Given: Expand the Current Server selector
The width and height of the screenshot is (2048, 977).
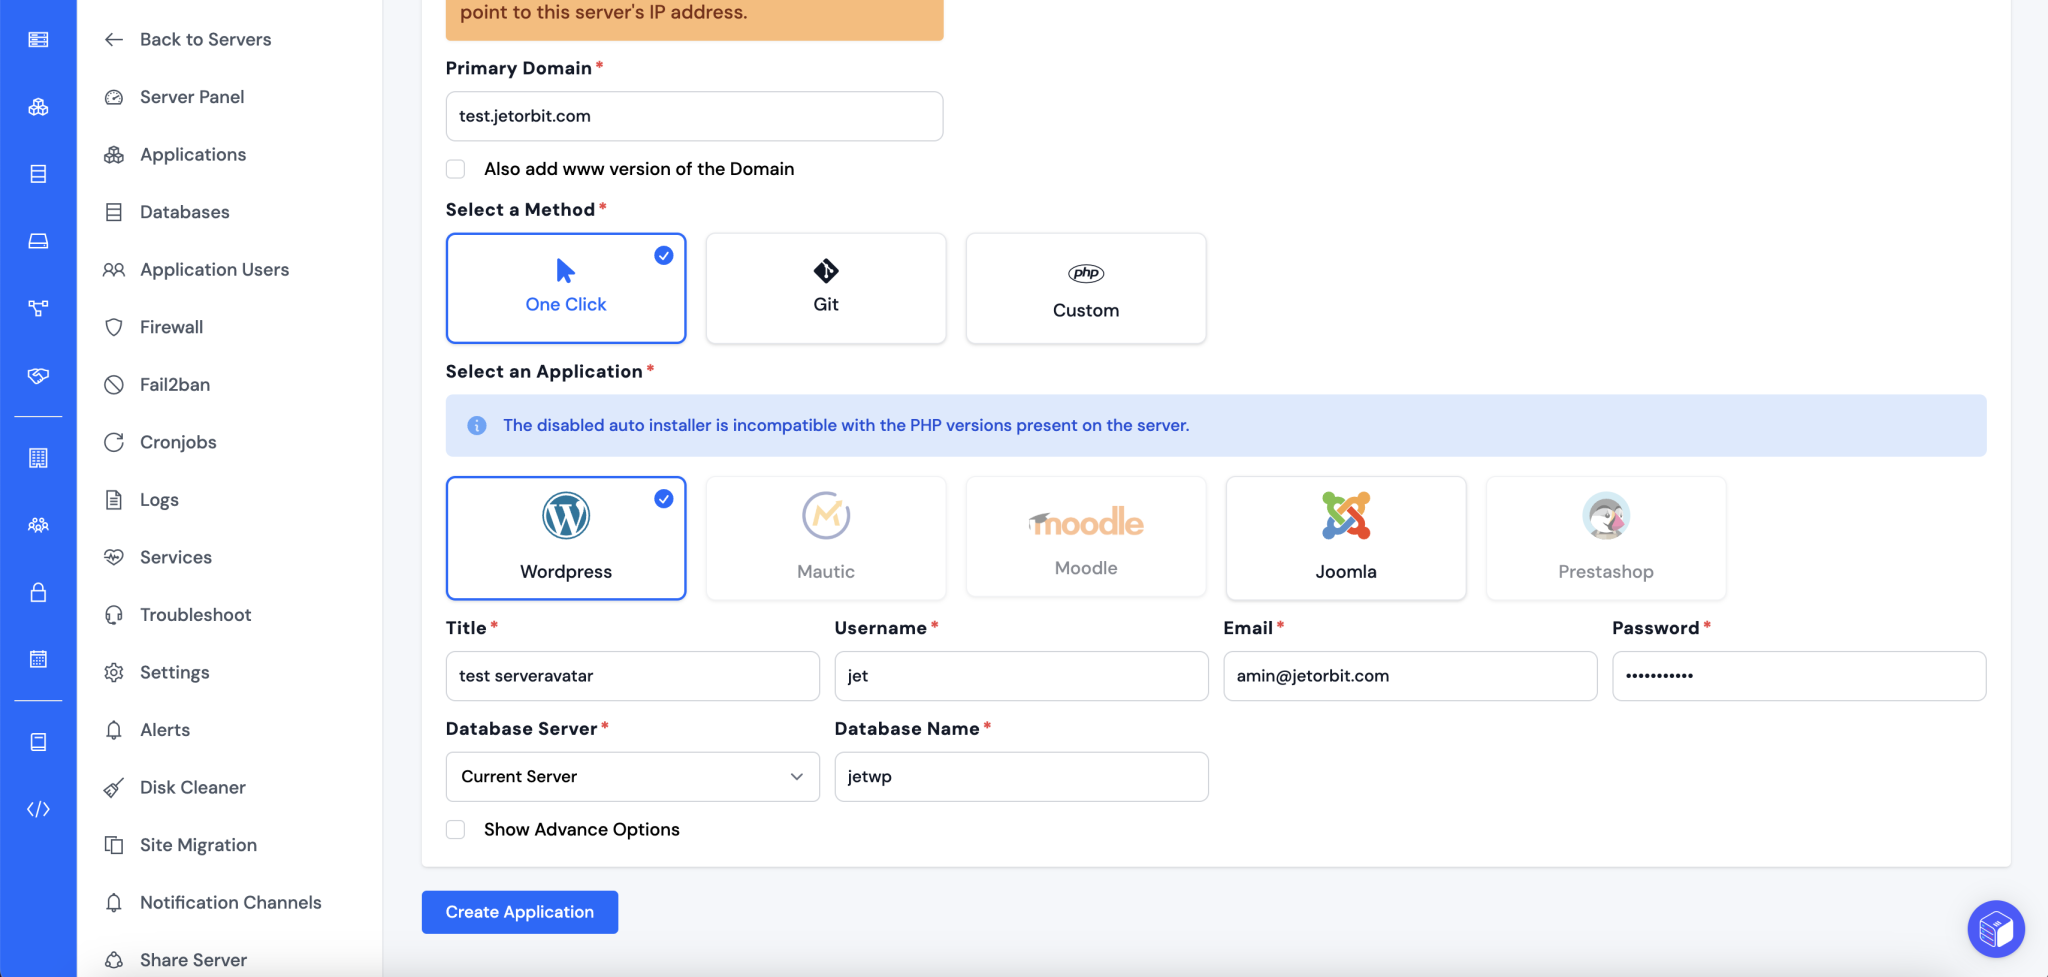Looking at the screenshot, I should tap(631, 776).
